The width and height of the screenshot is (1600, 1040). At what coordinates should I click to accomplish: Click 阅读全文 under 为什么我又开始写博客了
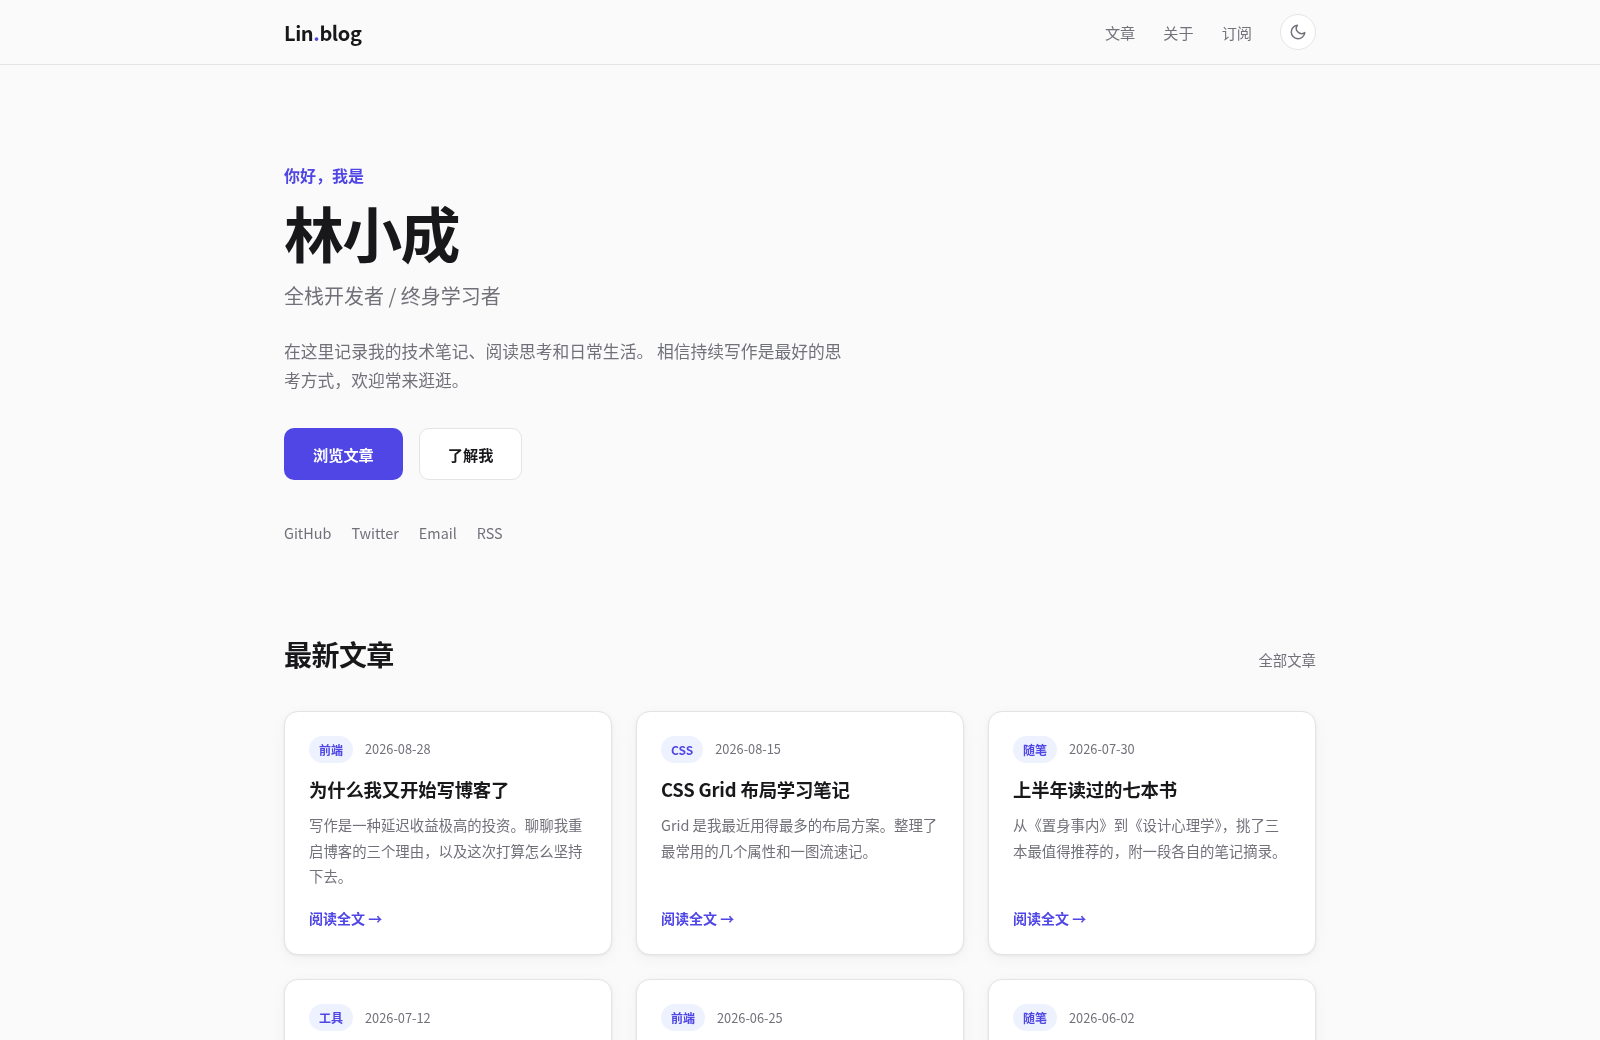click(345, 919)
